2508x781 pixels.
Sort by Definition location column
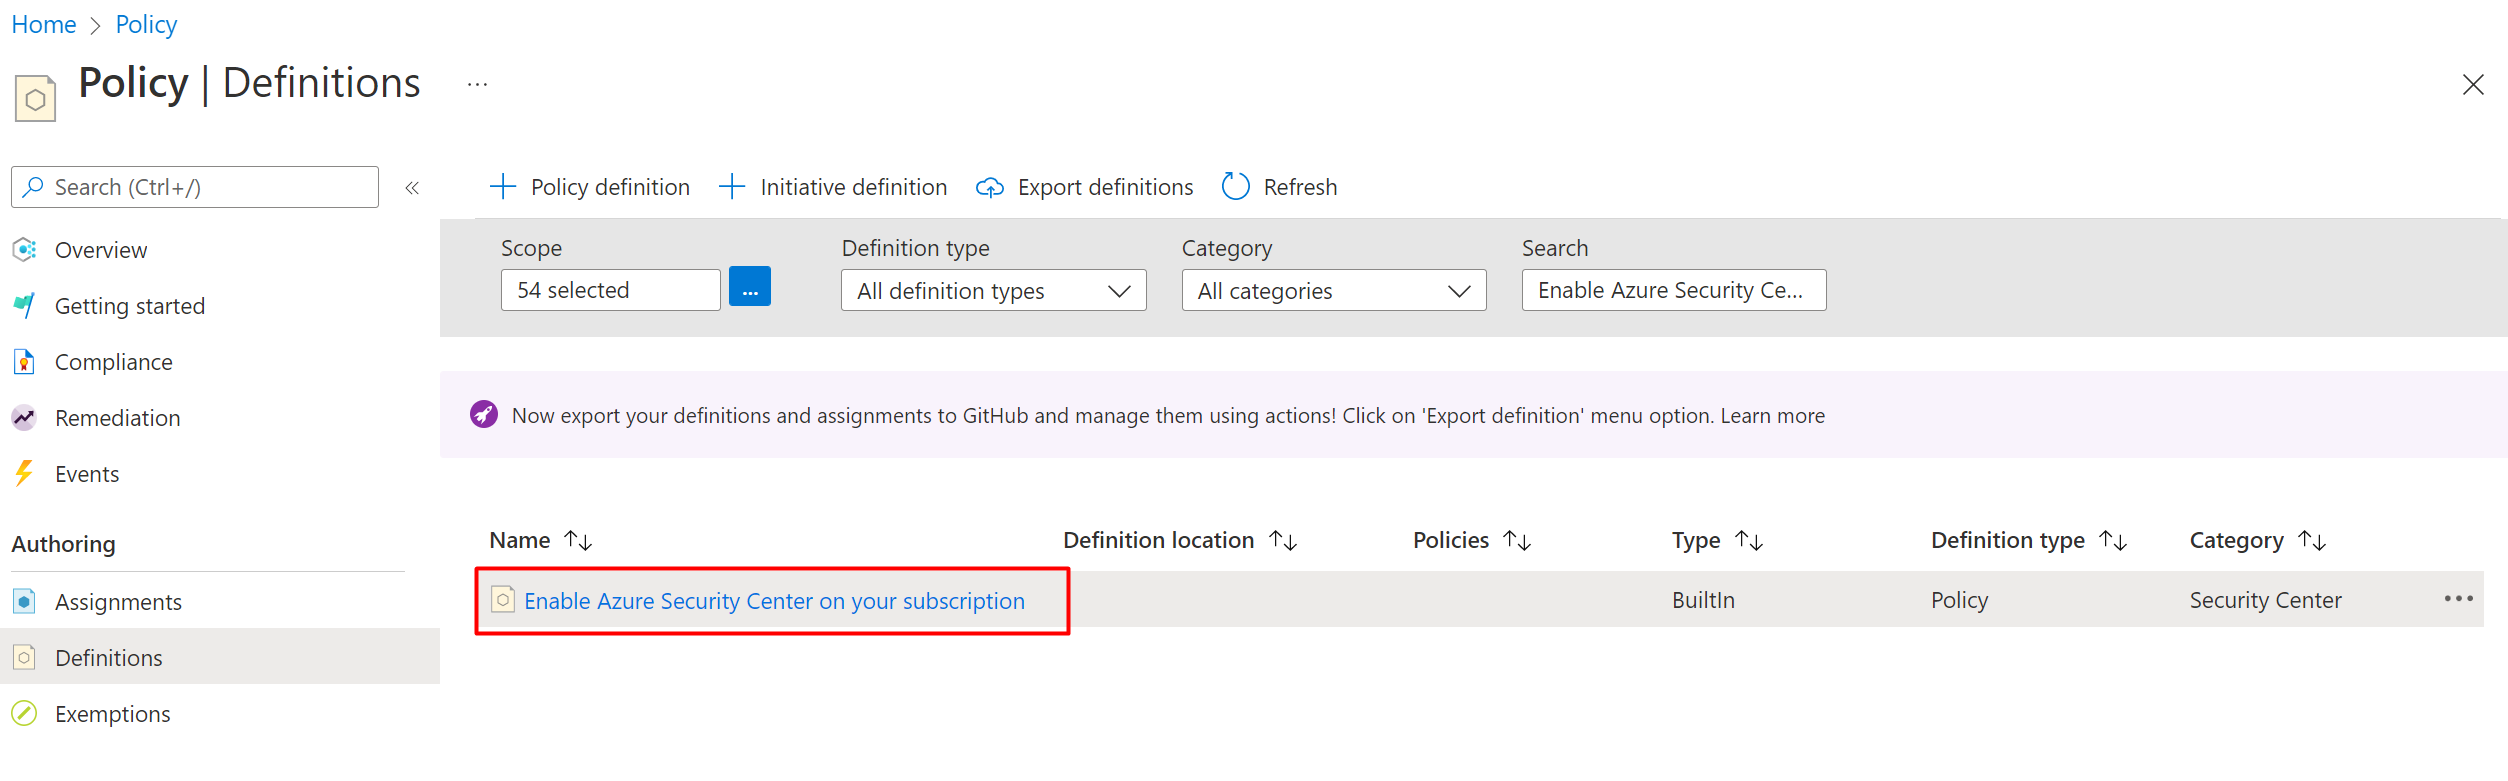point(1283,540)
